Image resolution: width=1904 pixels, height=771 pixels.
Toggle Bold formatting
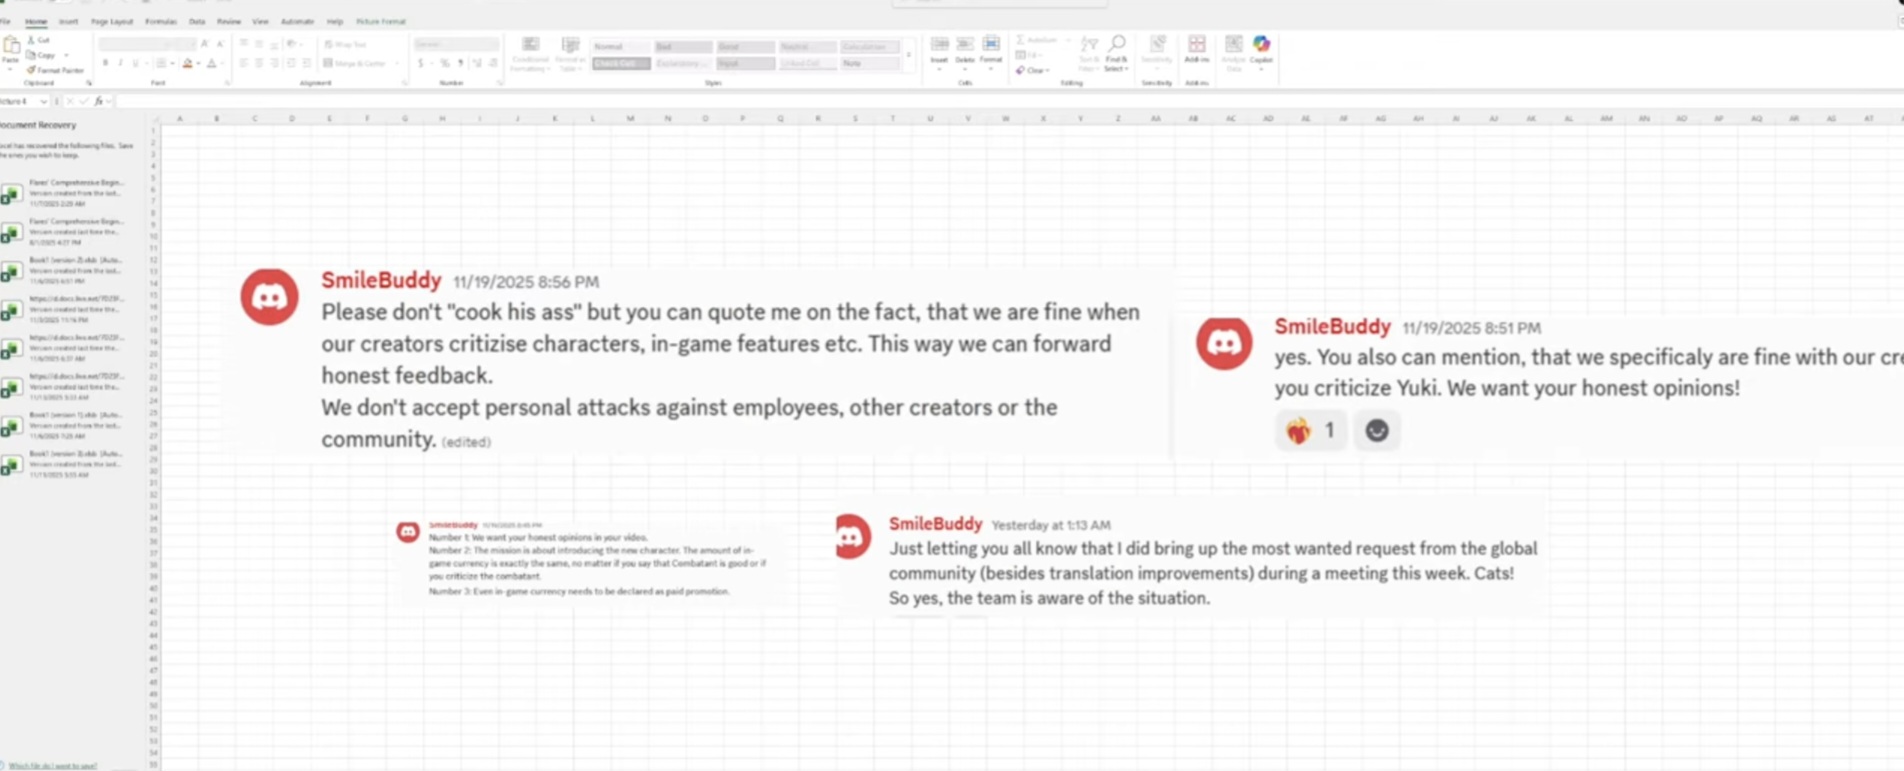click(105, 63)
